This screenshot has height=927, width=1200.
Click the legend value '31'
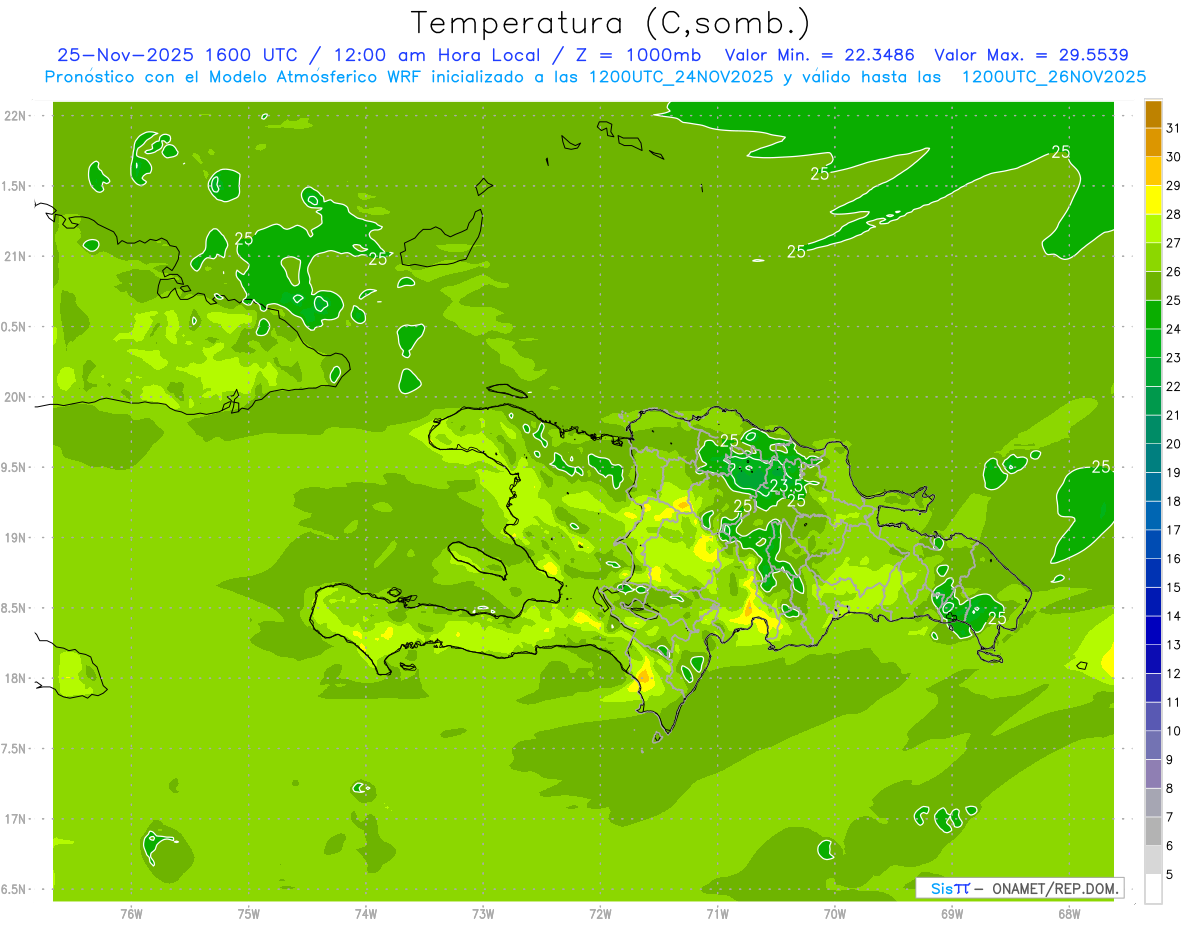(1174, 128)
